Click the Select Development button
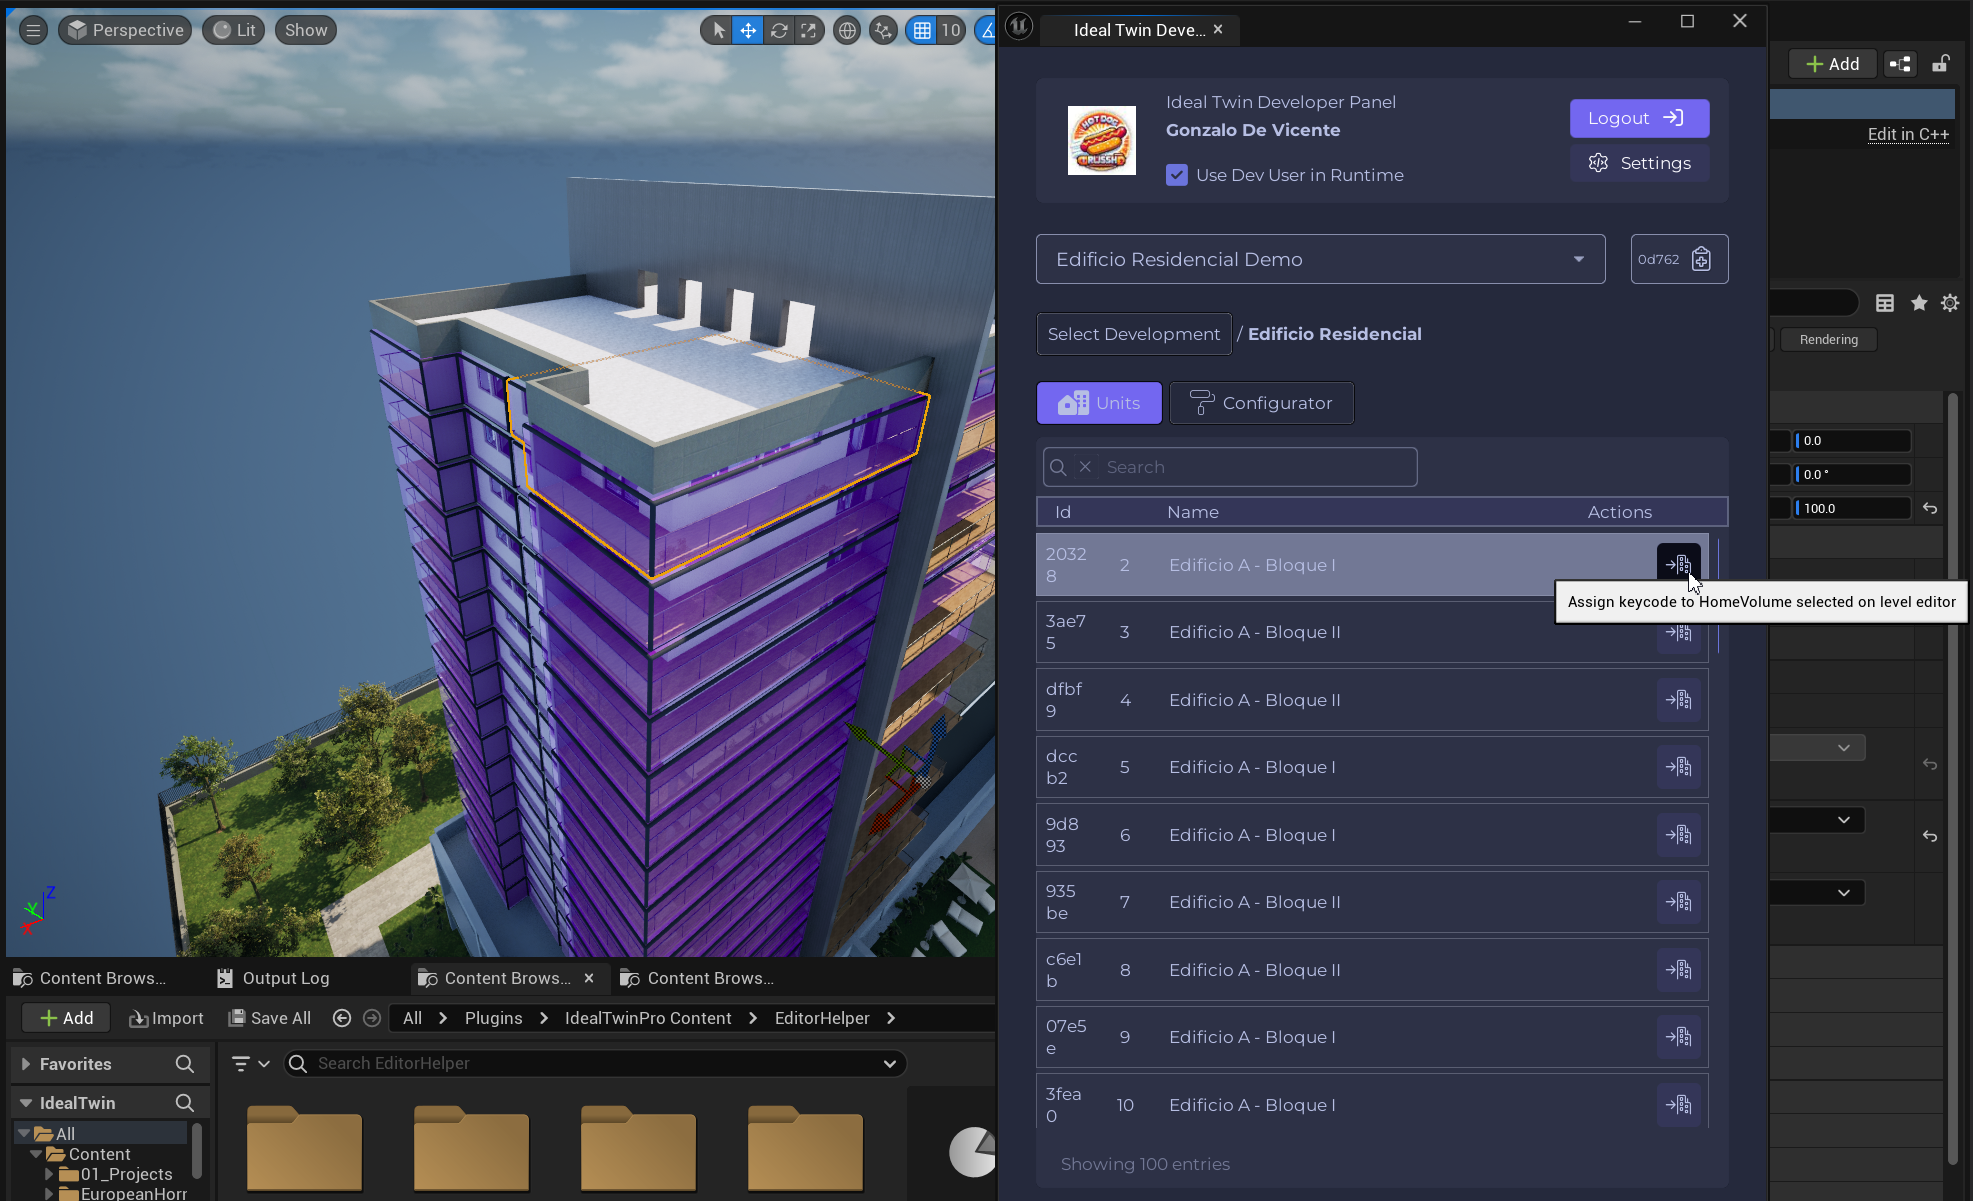1973x1201 pixels. [1133, 334]
